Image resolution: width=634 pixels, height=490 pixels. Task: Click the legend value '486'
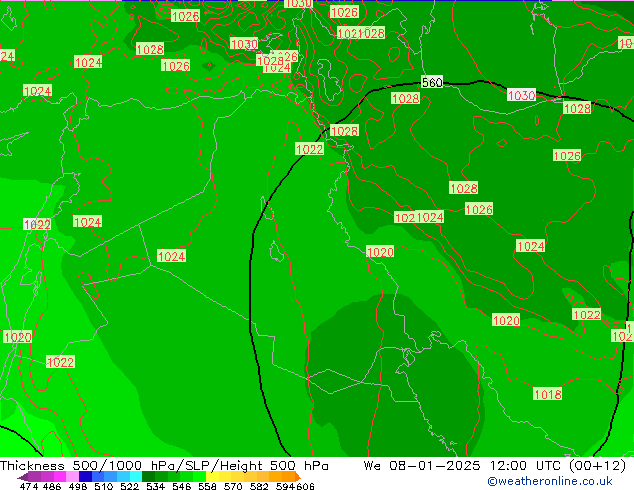point(52,486)
